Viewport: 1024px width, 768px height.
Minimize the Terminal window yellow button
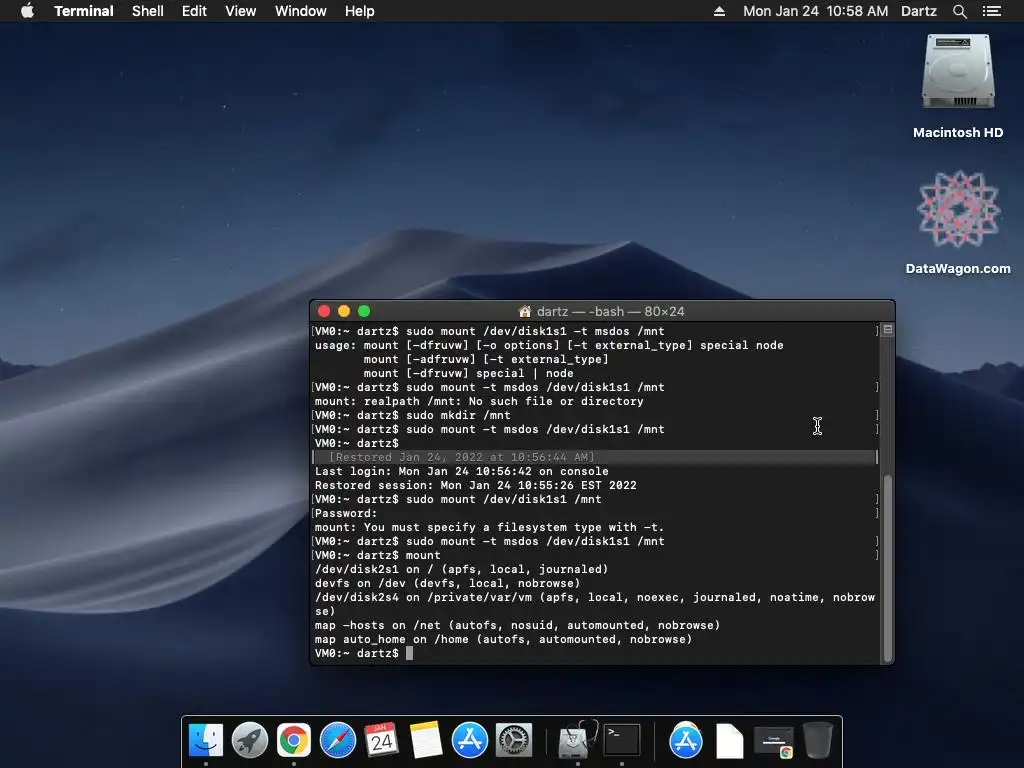[344, 312]
